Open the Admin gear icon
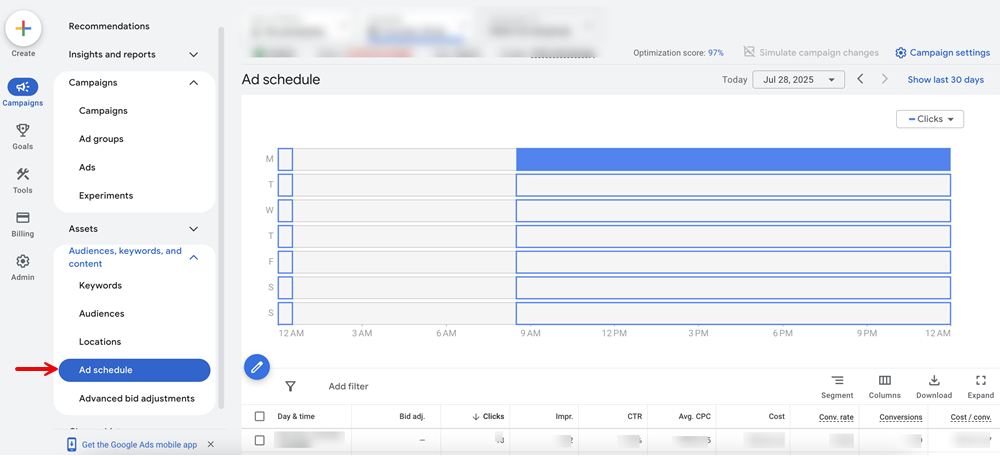The height and width of the screenshot is (456, 1000). tap(23, 261)
